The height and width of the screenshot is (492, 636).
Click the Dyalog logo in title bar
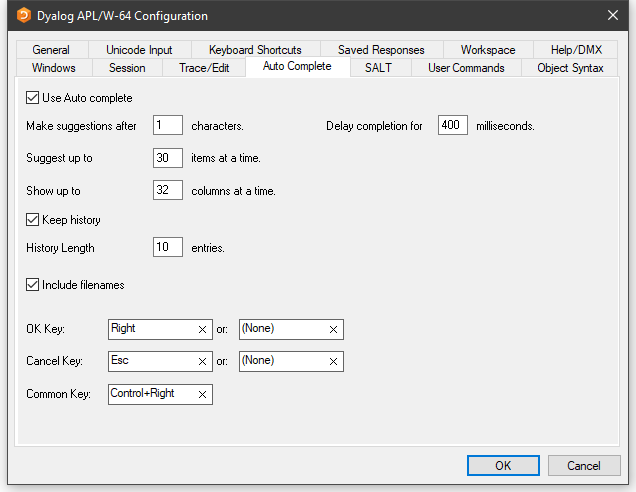(24, 16)
